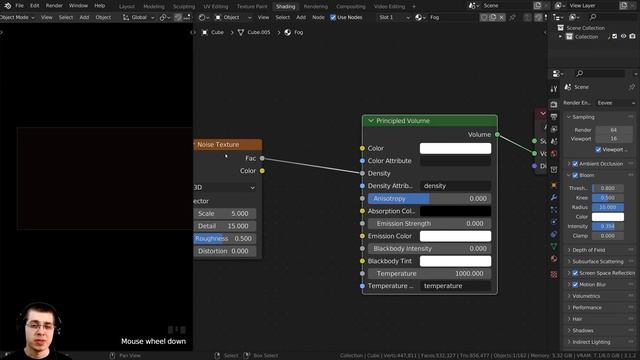Disable Screen Space Reflections checkbox
The width and height of the screenshot is (640, 360).
[x=575, y=273]
